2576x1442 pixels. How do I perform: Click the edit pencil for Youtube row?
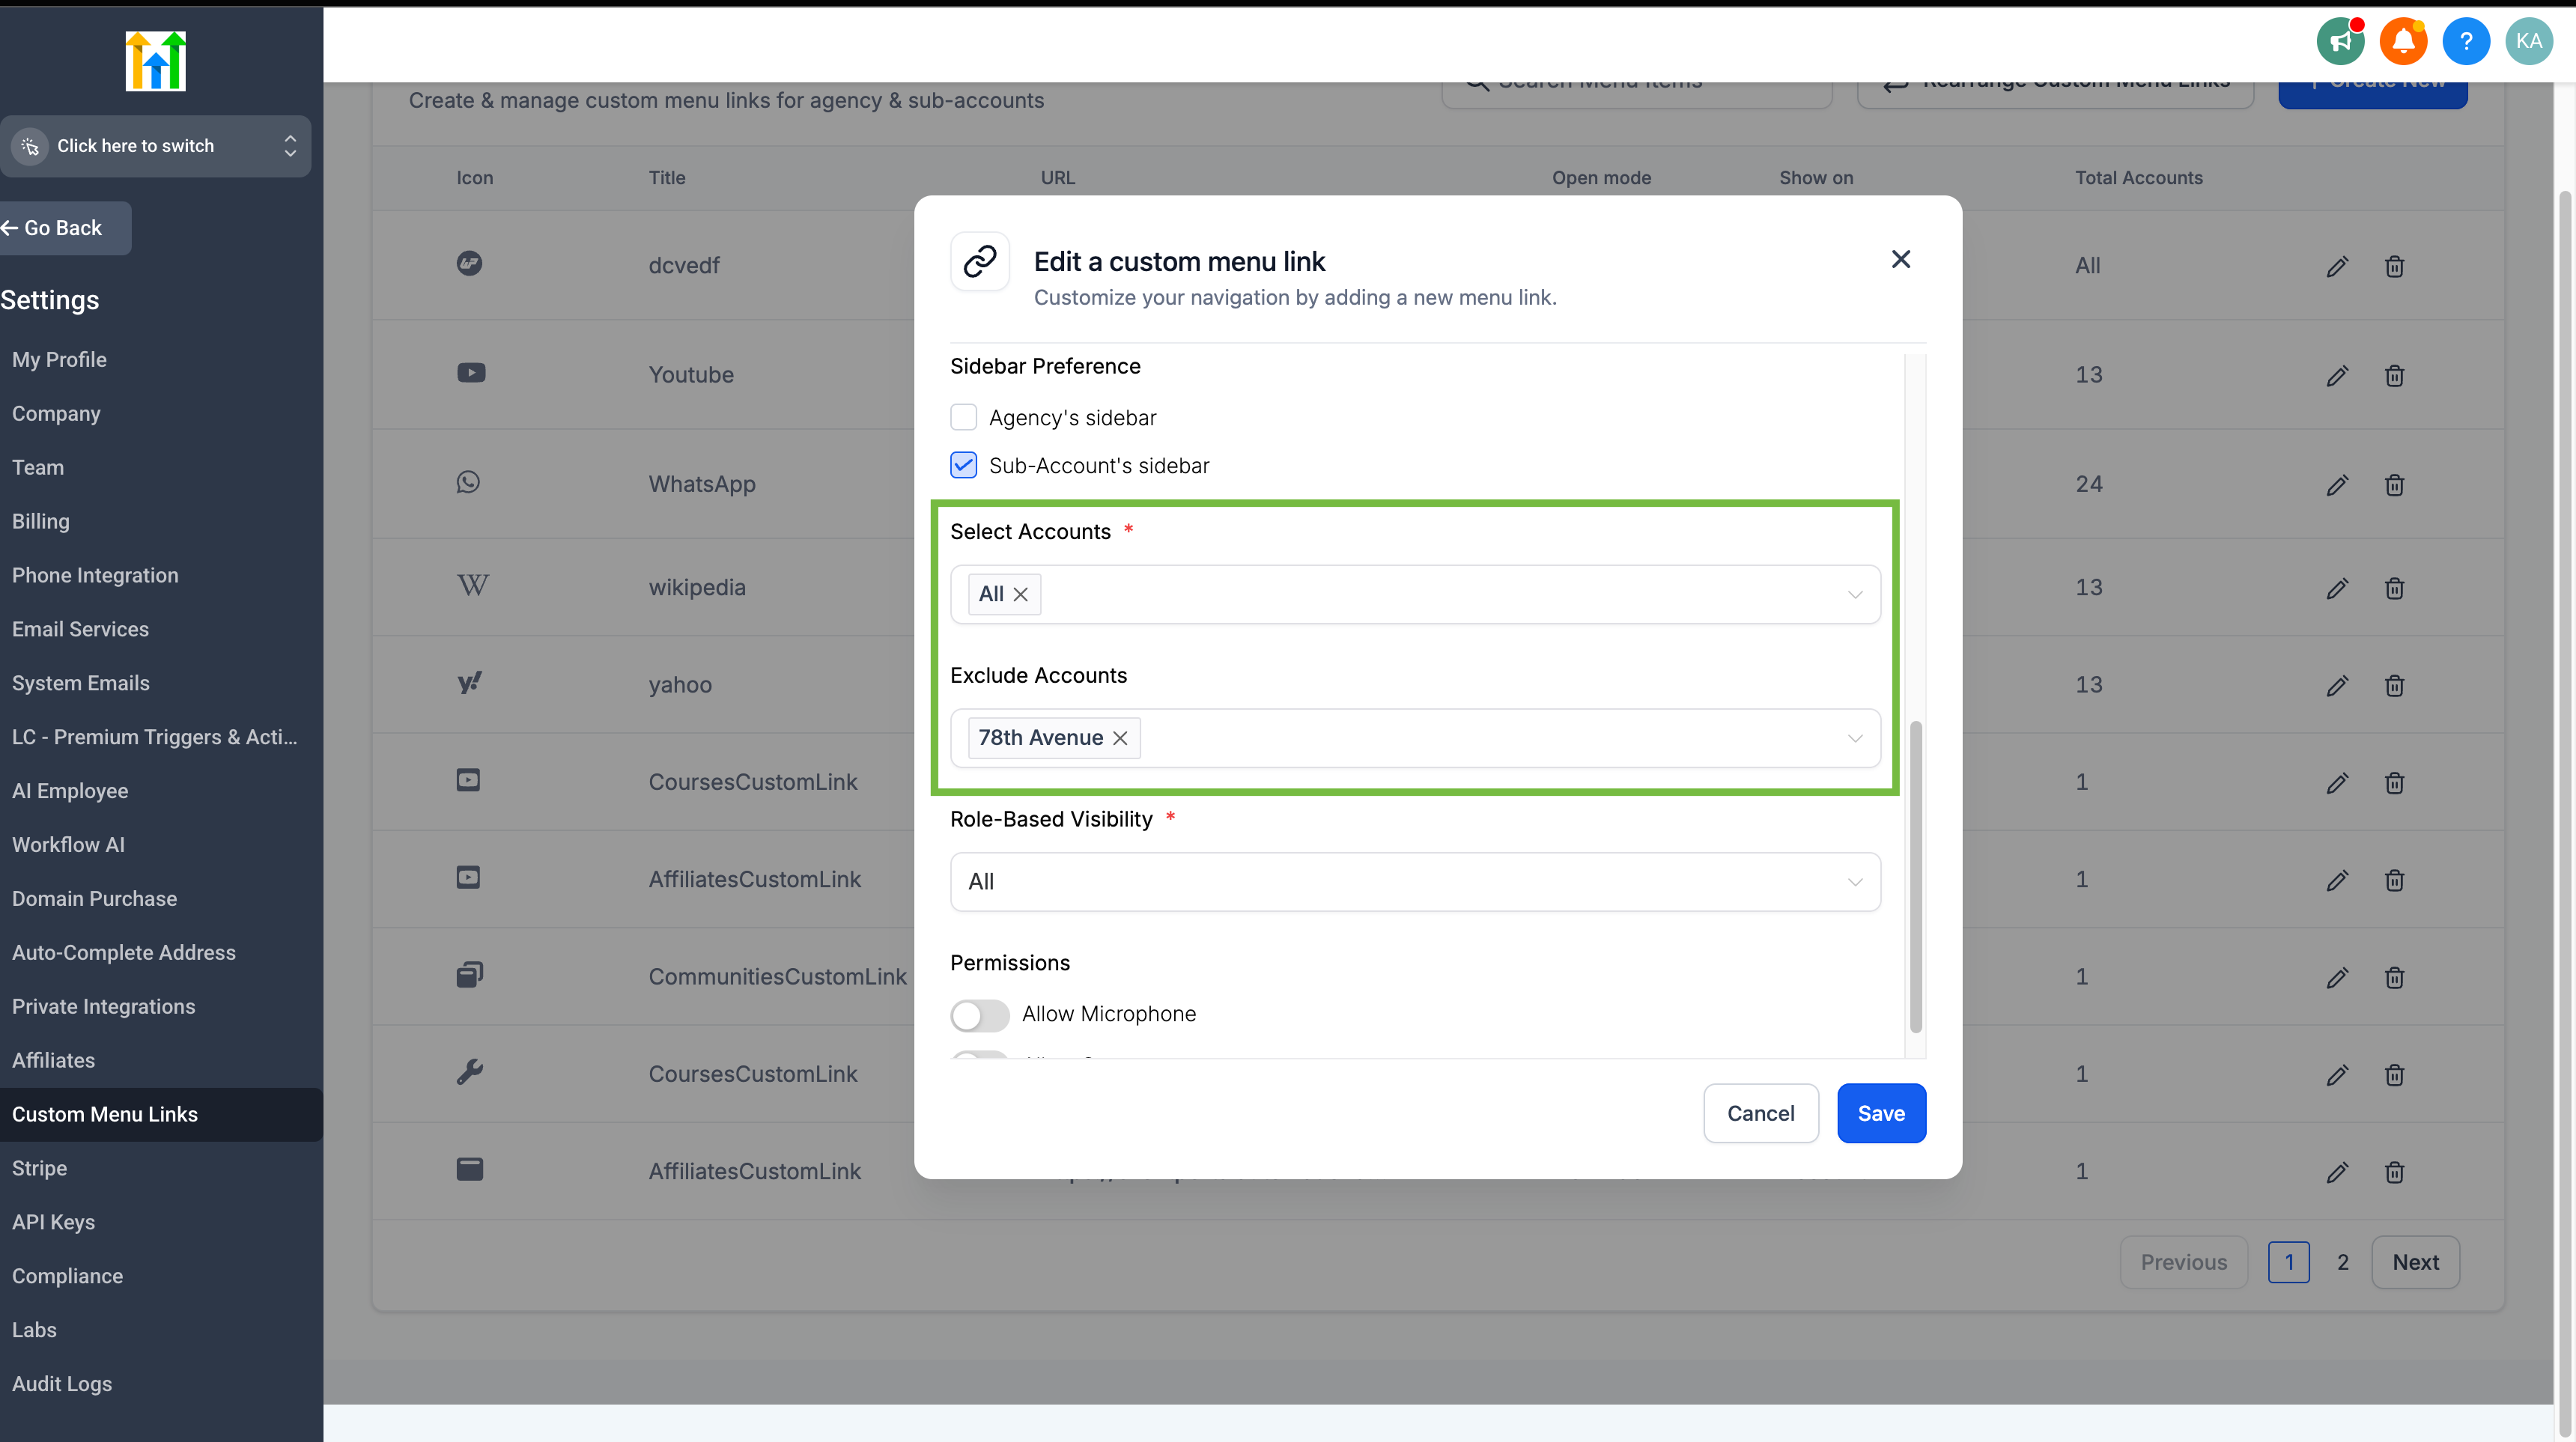[2337, 376]
